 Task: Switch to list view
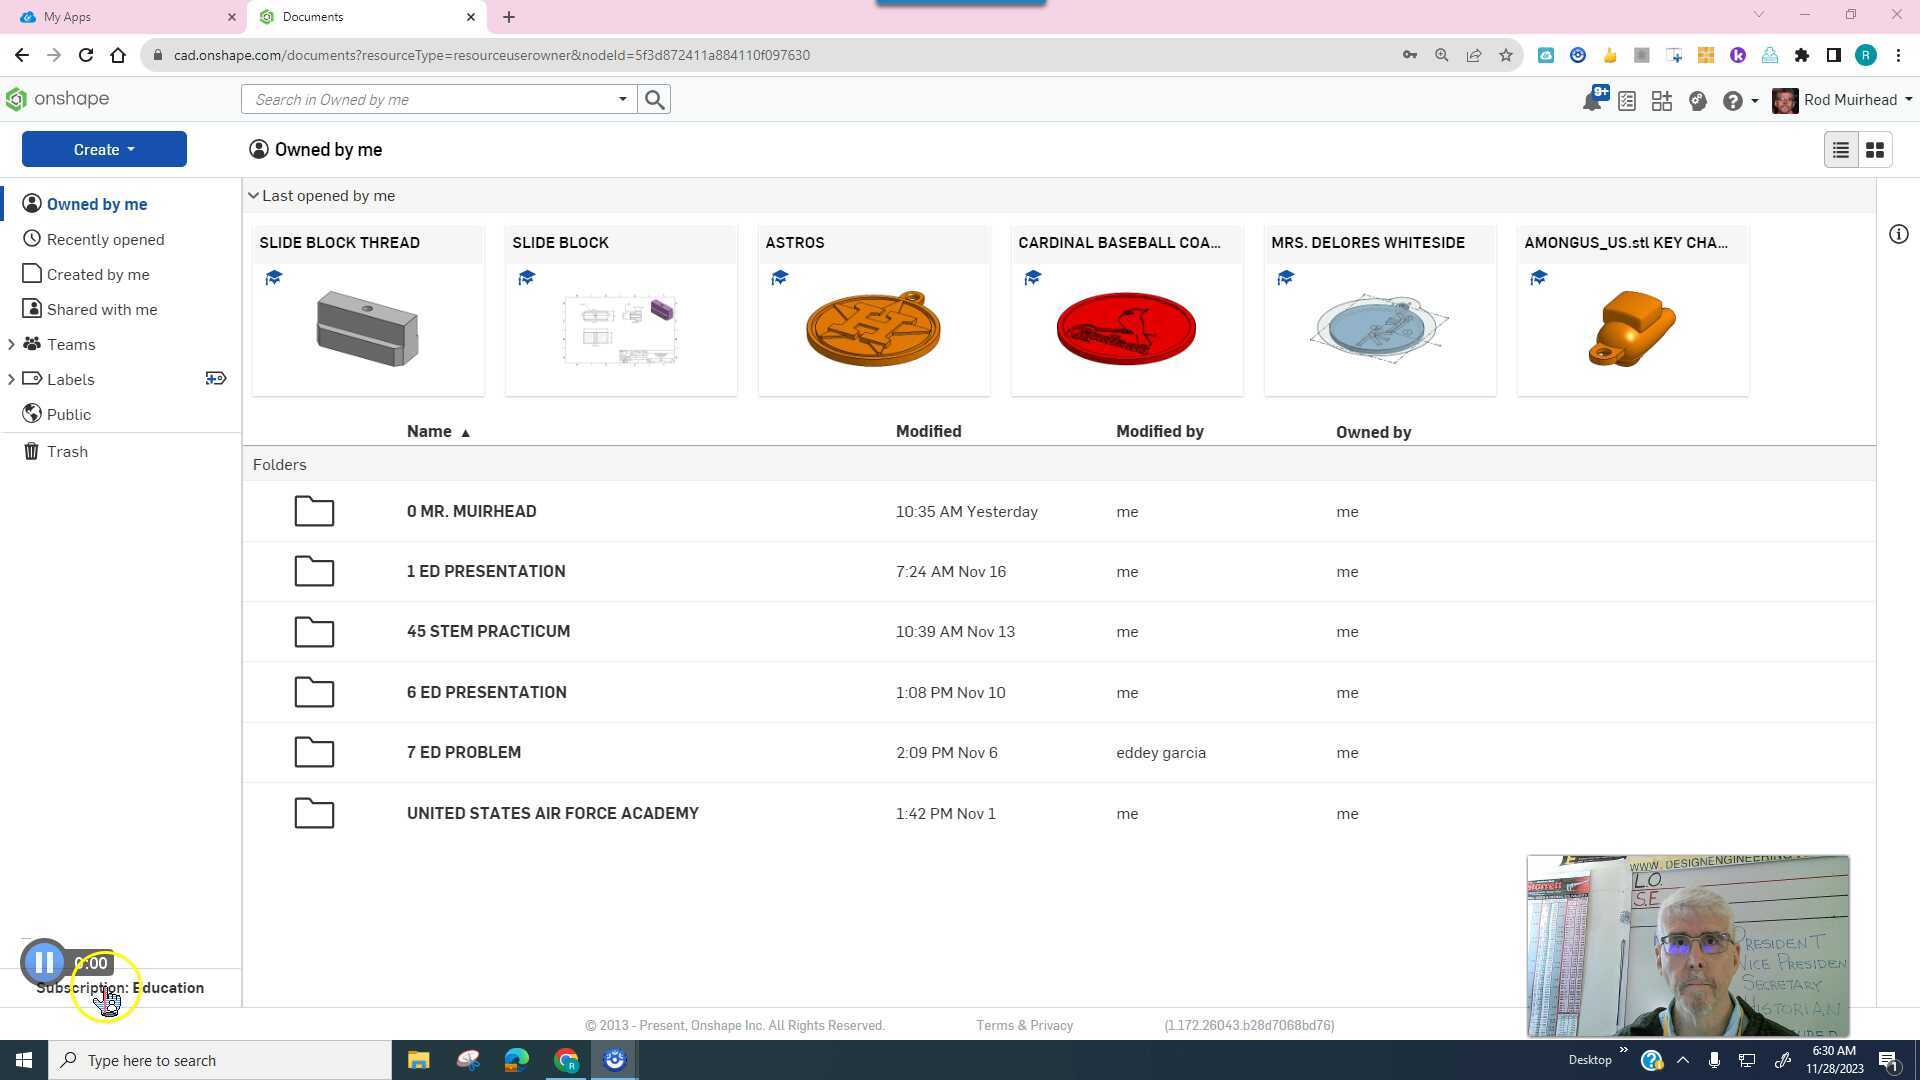pos(1840,149)
